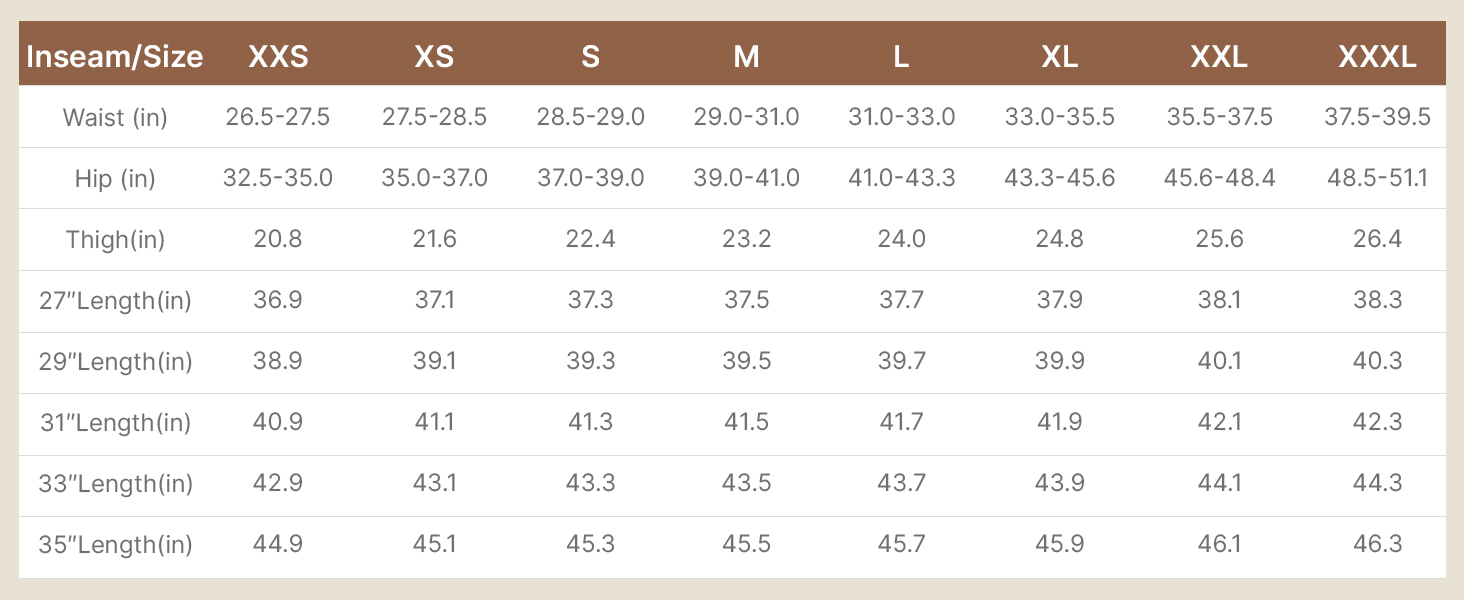Select the 35″Length(in) row label
Viewport: 1464px width, 600px height.
(115, 544)
